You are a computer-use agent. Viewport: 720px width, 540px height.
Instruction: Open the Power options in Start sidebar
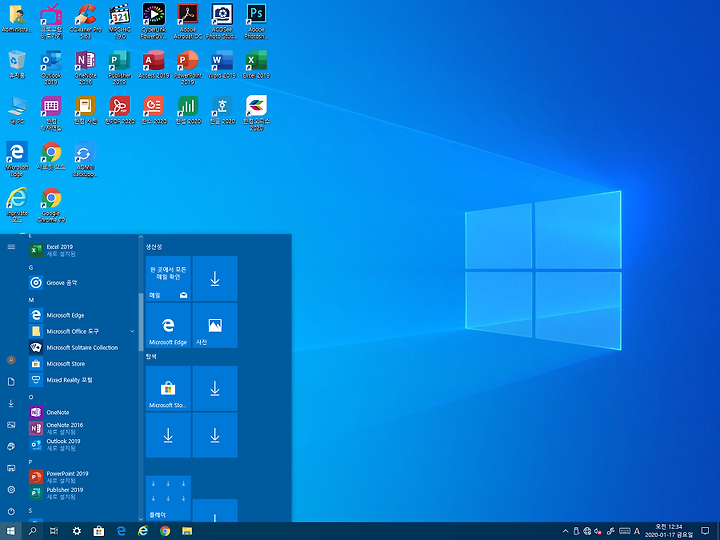tap(11, 511)
